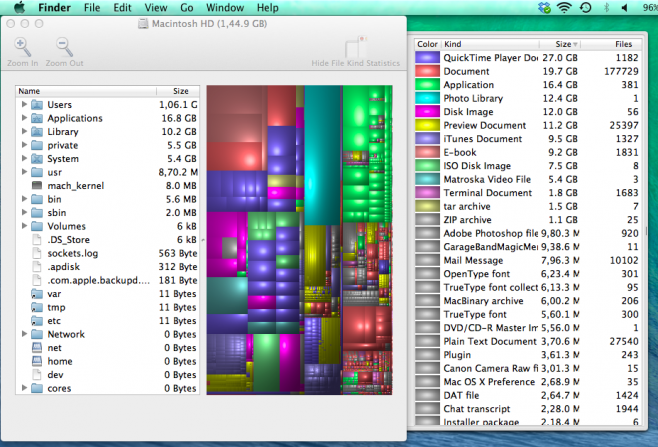The width and height of the screenshot is (658, 447).
Task: Click the Zoom Out magnifier icon
Action: click(64, 47)
